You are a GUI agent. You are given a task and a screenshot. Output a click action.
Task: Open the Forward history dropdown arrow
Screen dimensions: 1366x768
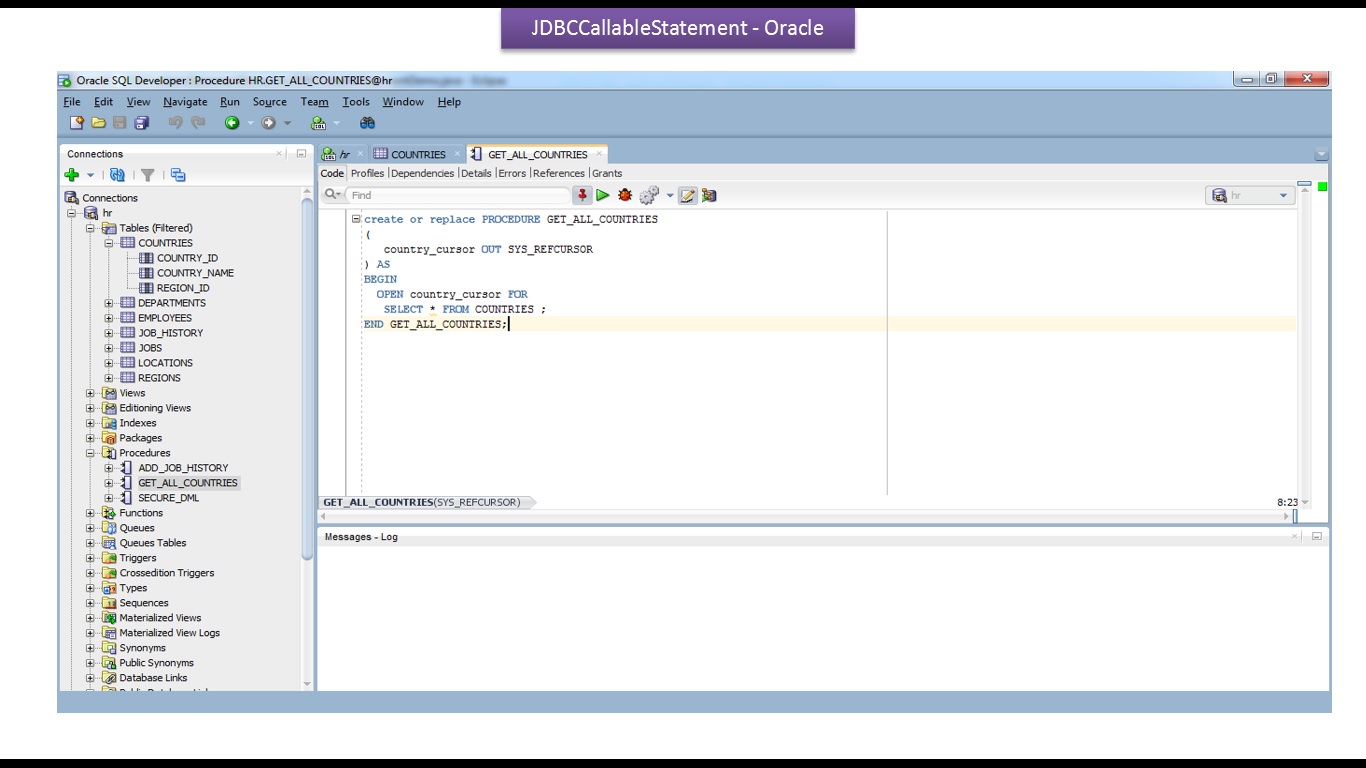(x=287, y=123)
